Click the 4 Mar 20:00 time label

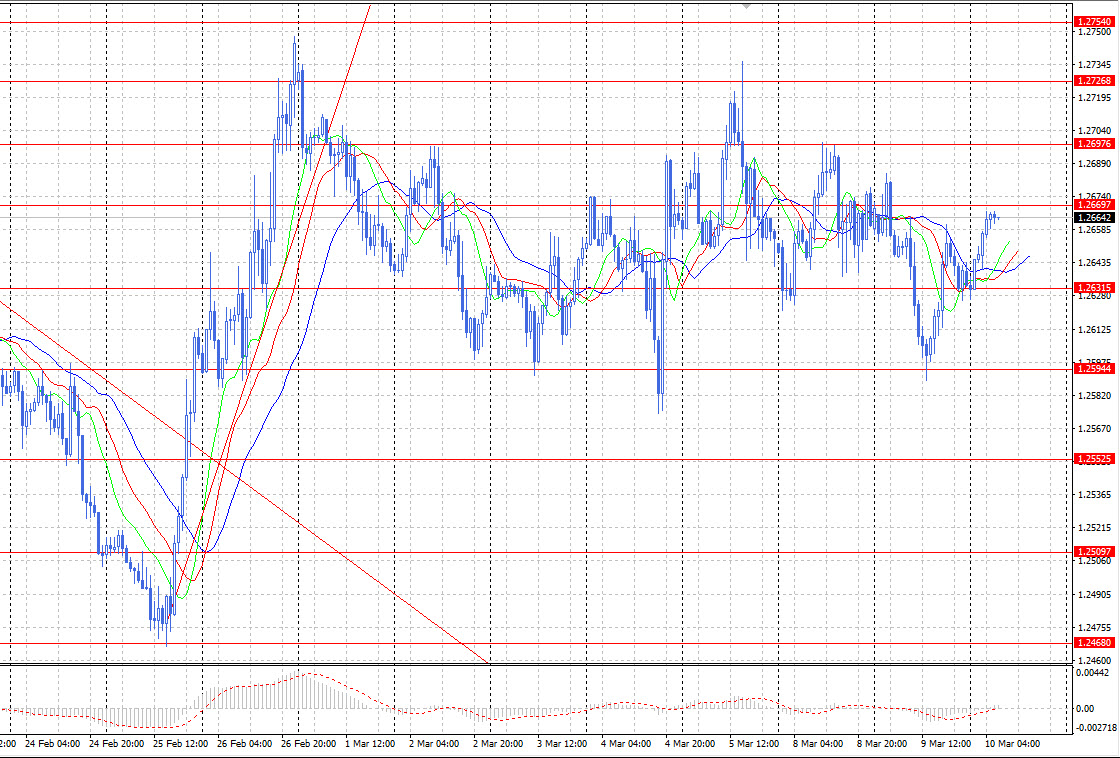pyautogui.click(x=690, y=744)
